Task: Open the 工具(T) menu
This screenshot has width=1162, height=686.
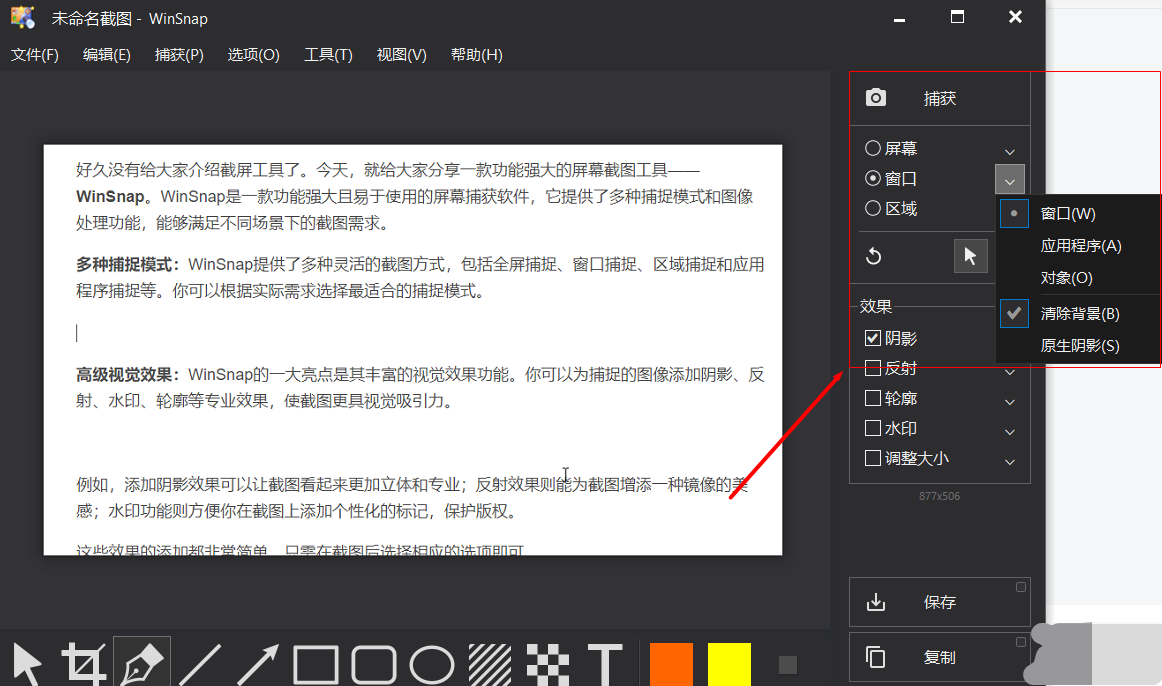Action: point(328,55)
